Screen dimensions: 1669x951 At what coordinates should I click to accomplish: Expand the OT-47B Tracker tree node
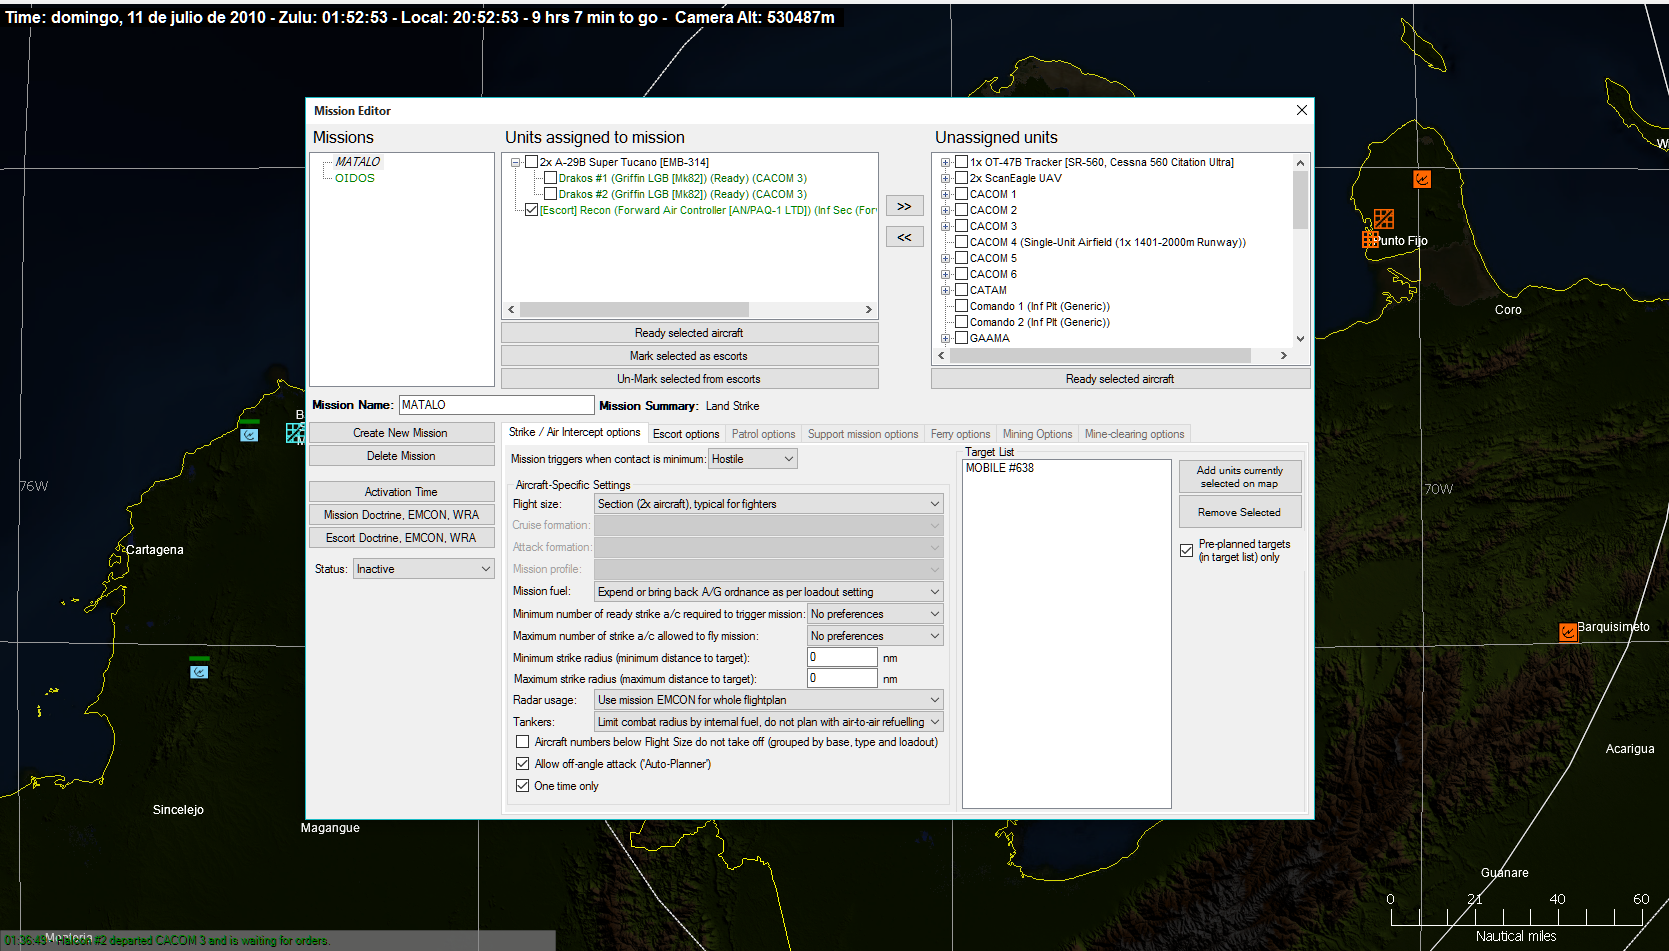[945, 162]
